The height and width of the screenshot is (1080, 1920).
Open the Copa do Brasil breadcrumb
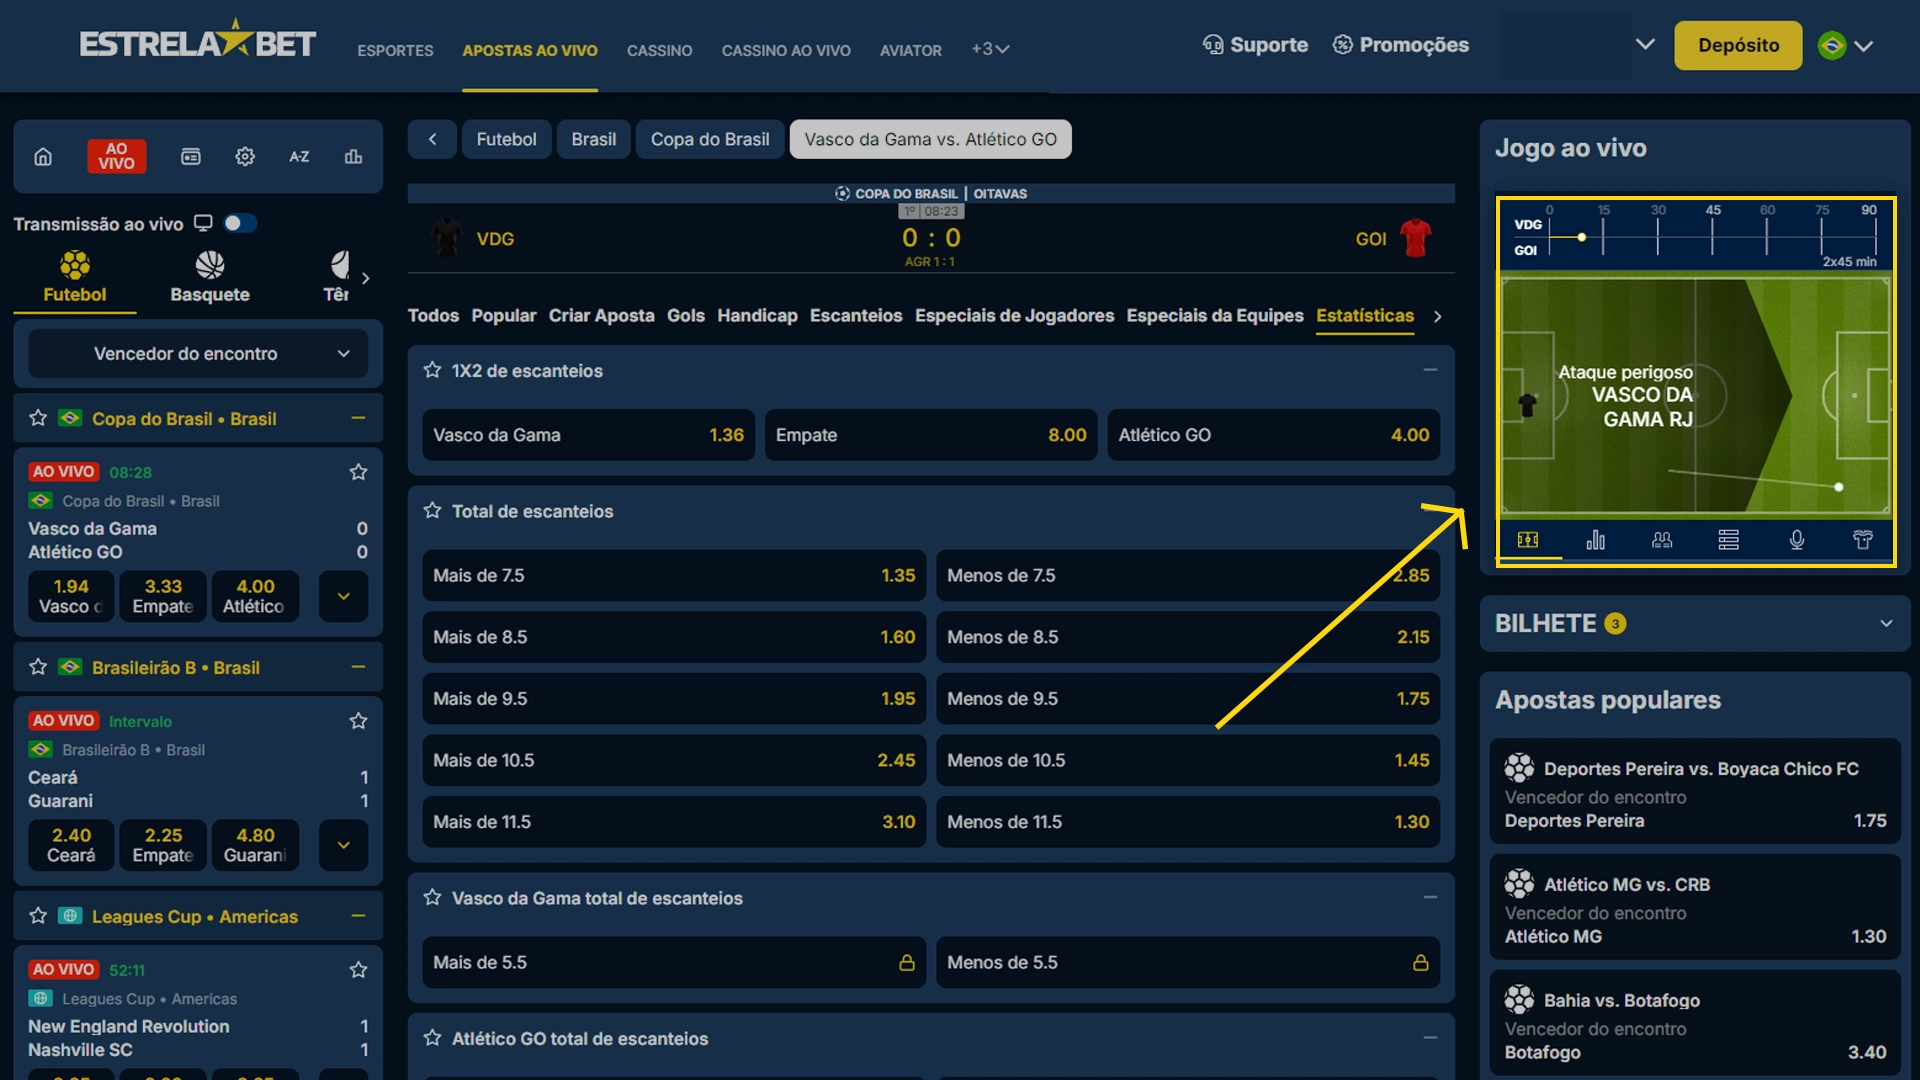pos(710,139)
